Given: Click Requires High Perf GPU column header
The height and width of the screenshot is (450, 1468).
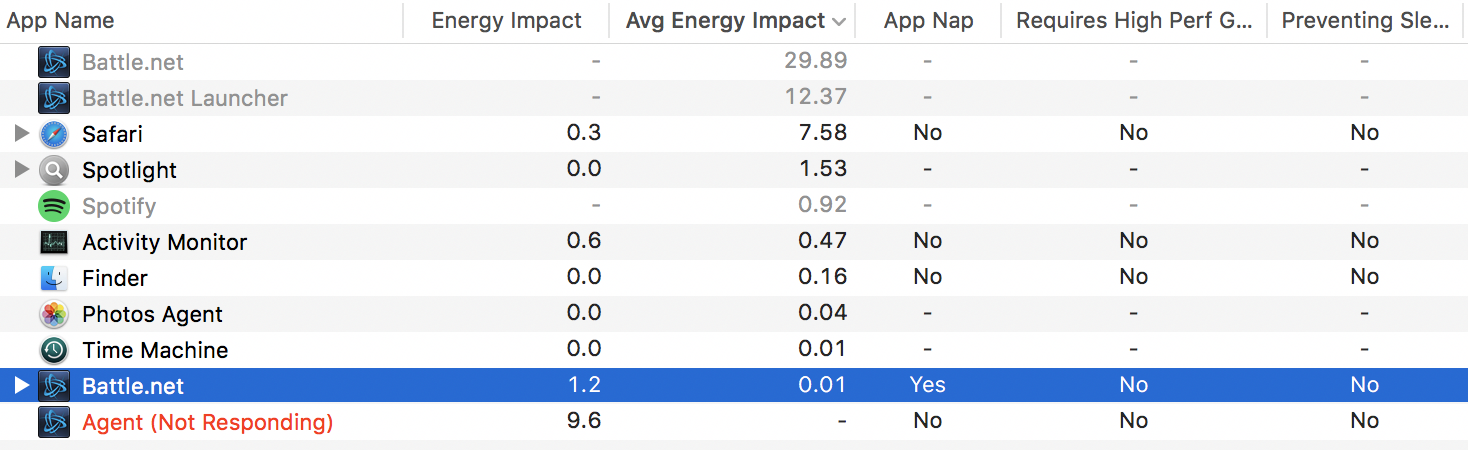Looking at the screenshot, I should click(x=1134, y=21).
